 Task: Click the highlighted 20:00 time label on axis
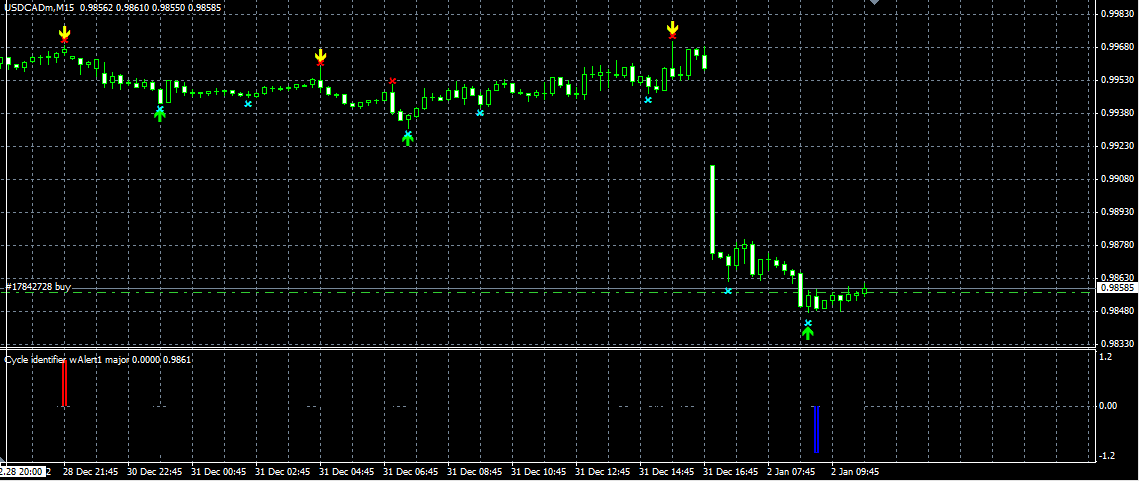(23, 471)
